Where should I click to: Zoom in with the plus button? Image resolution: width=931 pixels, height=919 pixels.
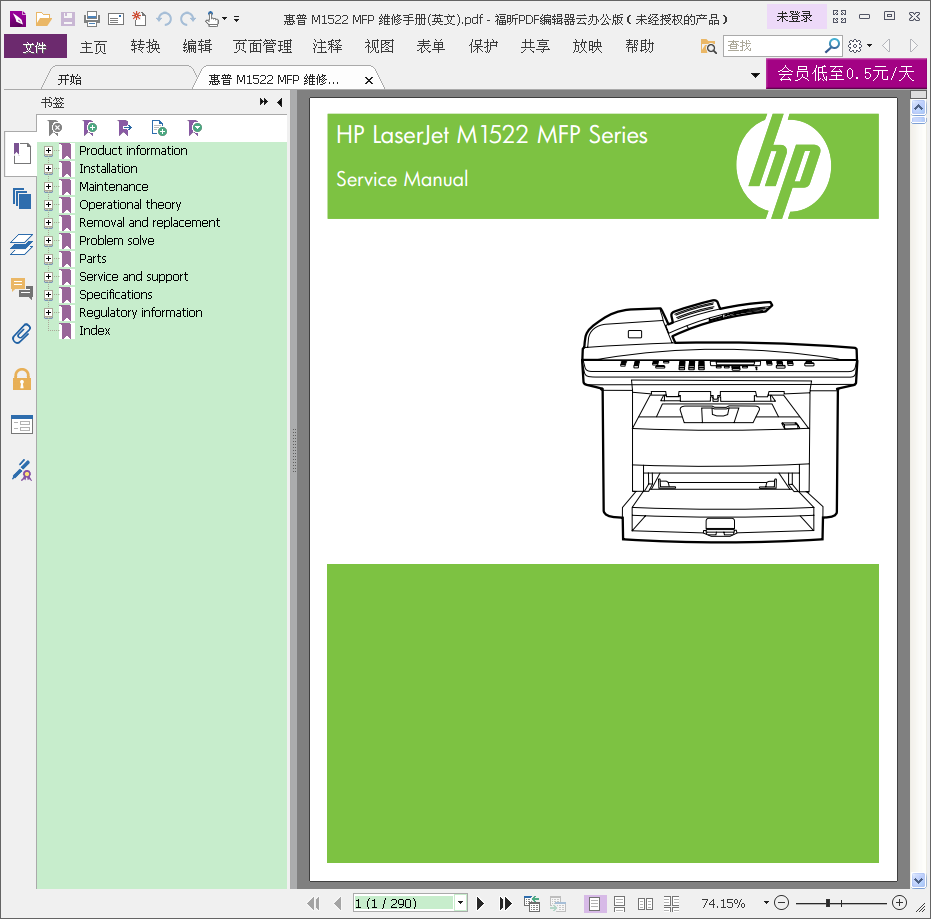tap(900, 903)
